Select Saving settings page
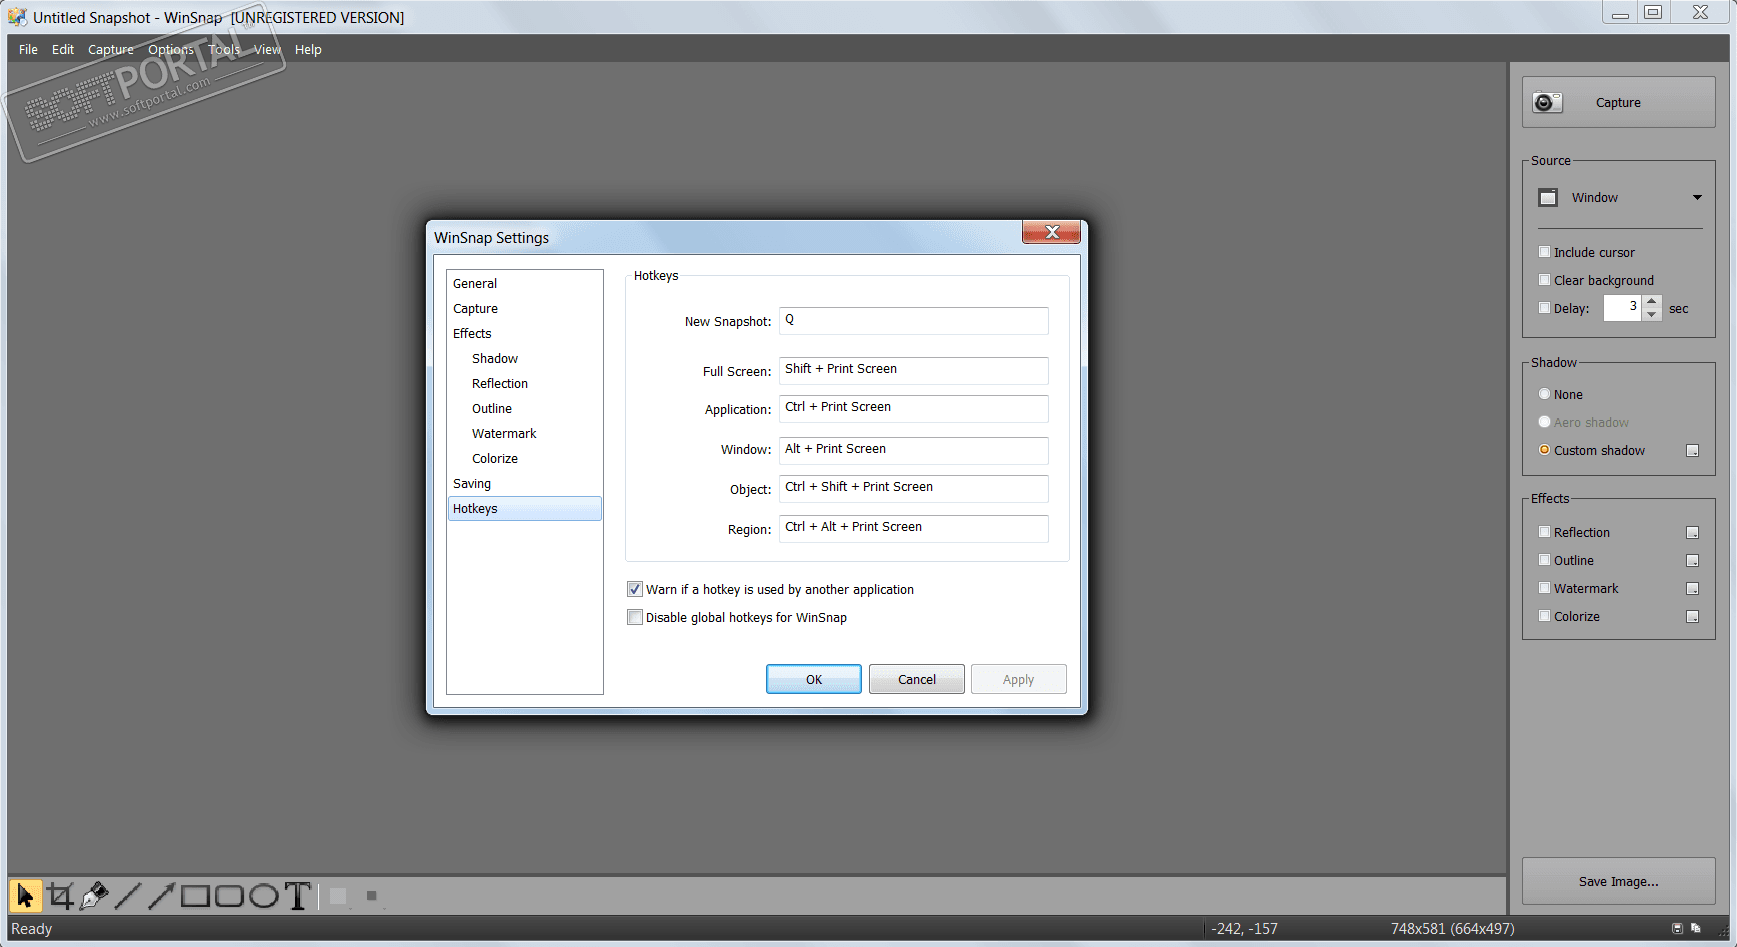This screenshot has height=947, width=1737. [525, 483]
